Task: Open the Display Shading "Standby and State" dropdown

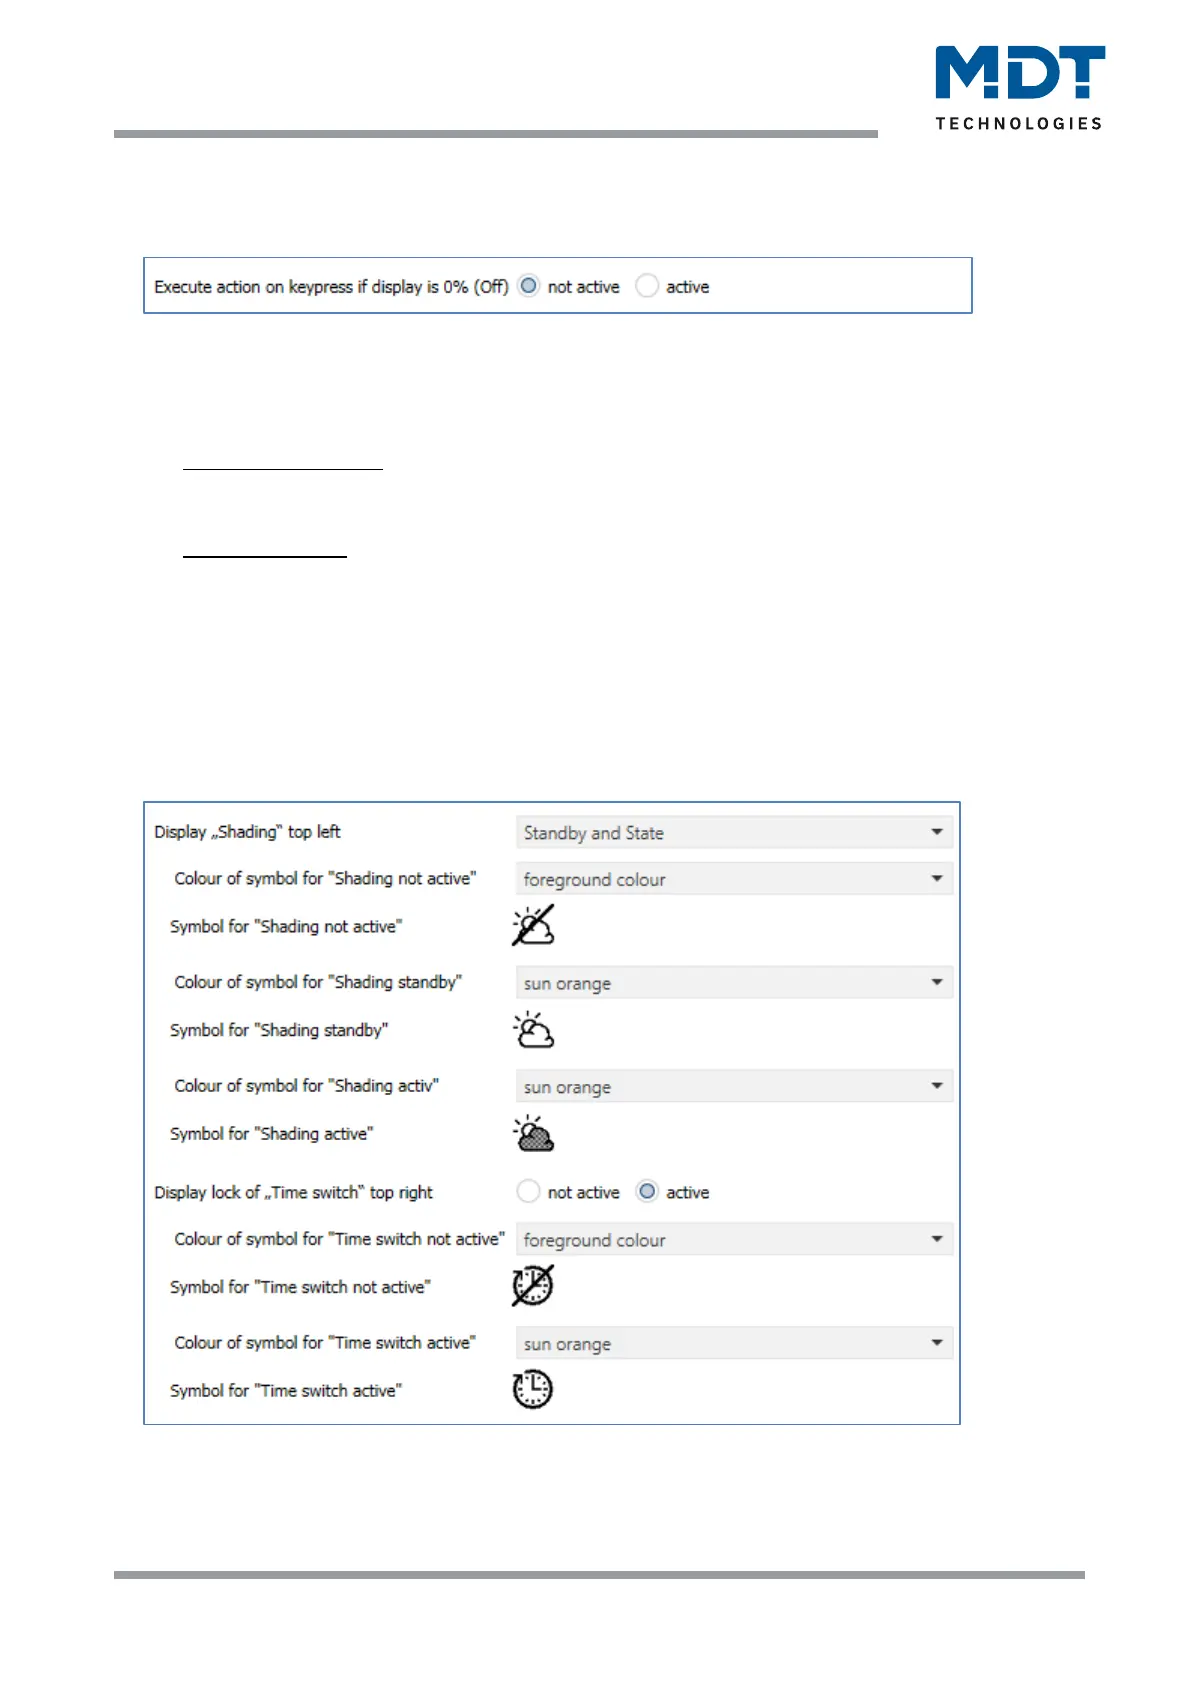Action: (734, 832)
